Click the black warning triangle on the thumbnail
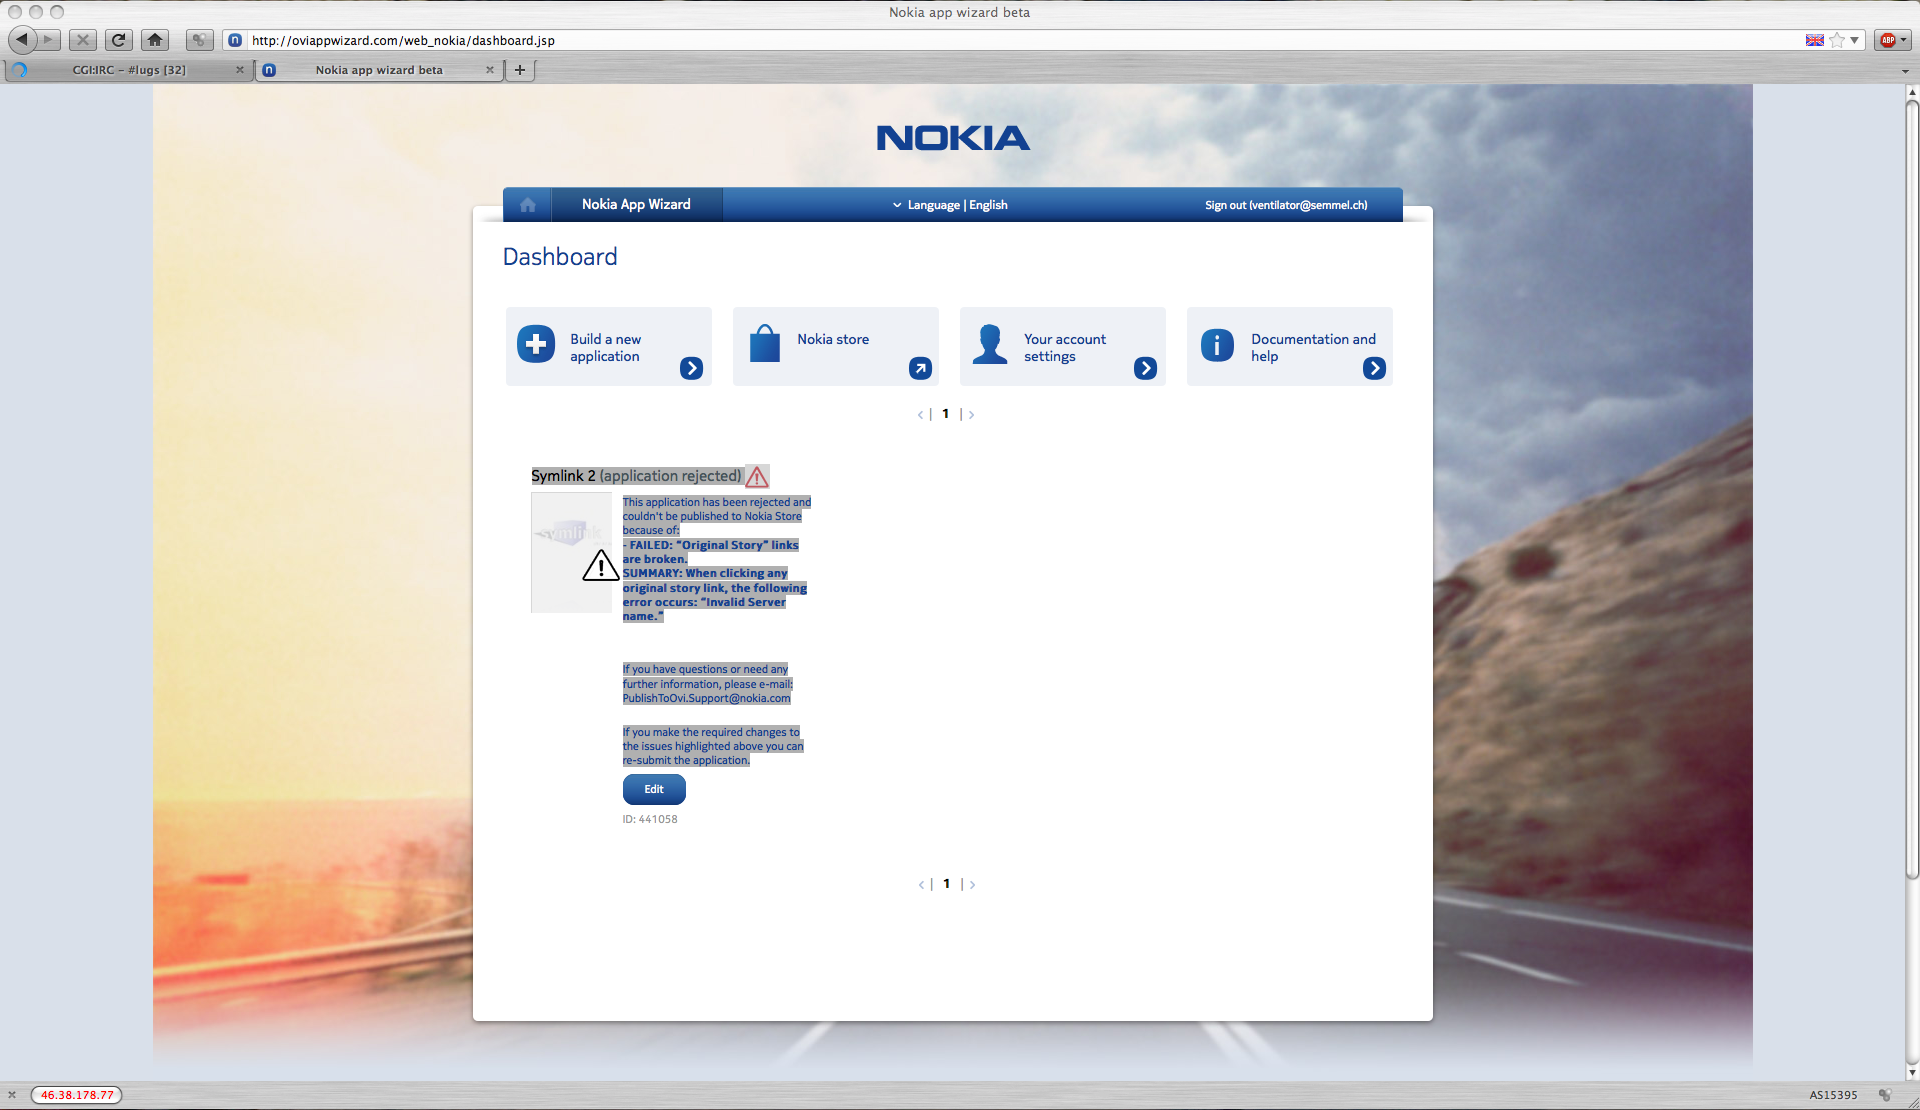Screen dimensions: 1920x1110 click(601, 565)
